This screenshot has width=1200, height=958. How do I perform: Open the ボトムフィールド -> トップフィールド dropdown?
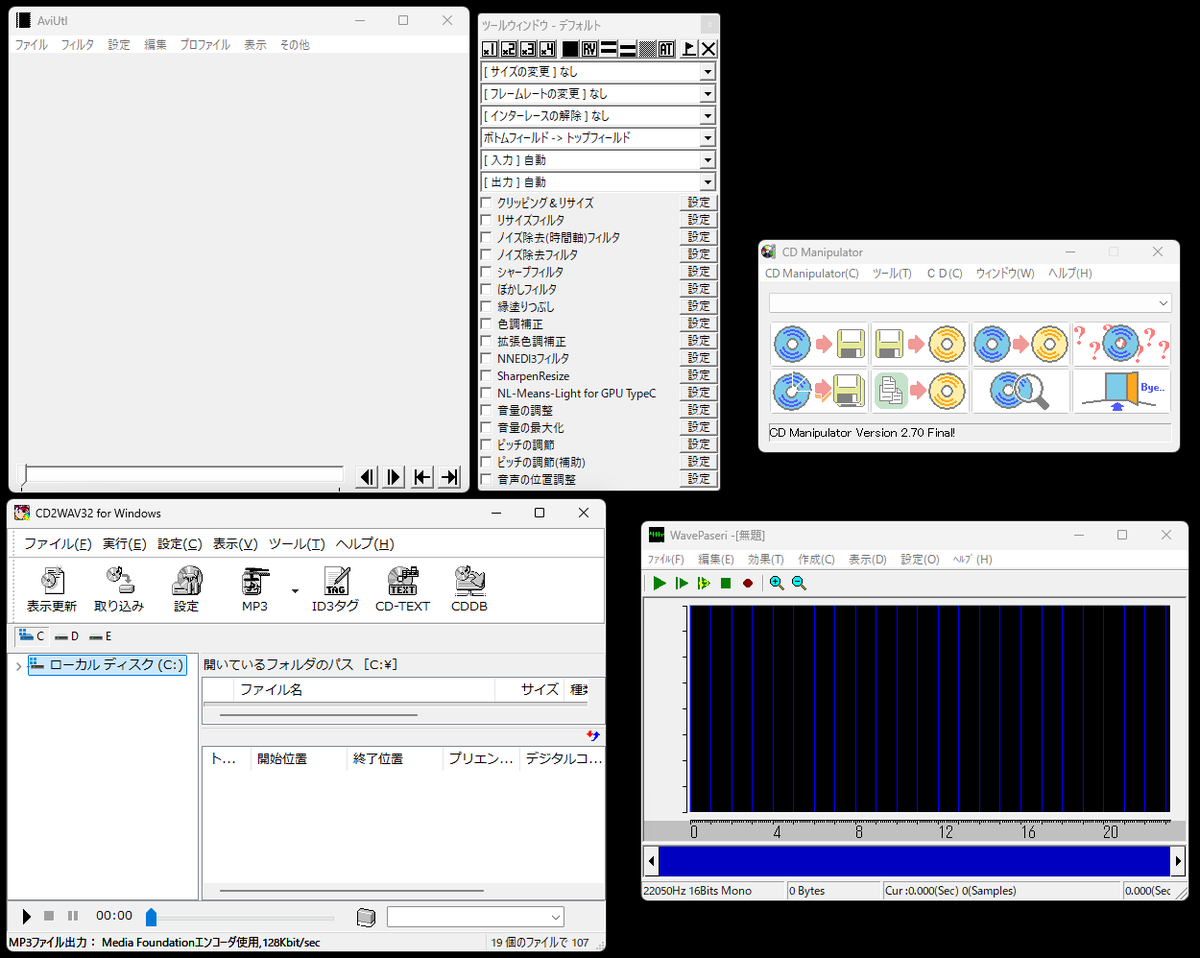coord(598,138)
